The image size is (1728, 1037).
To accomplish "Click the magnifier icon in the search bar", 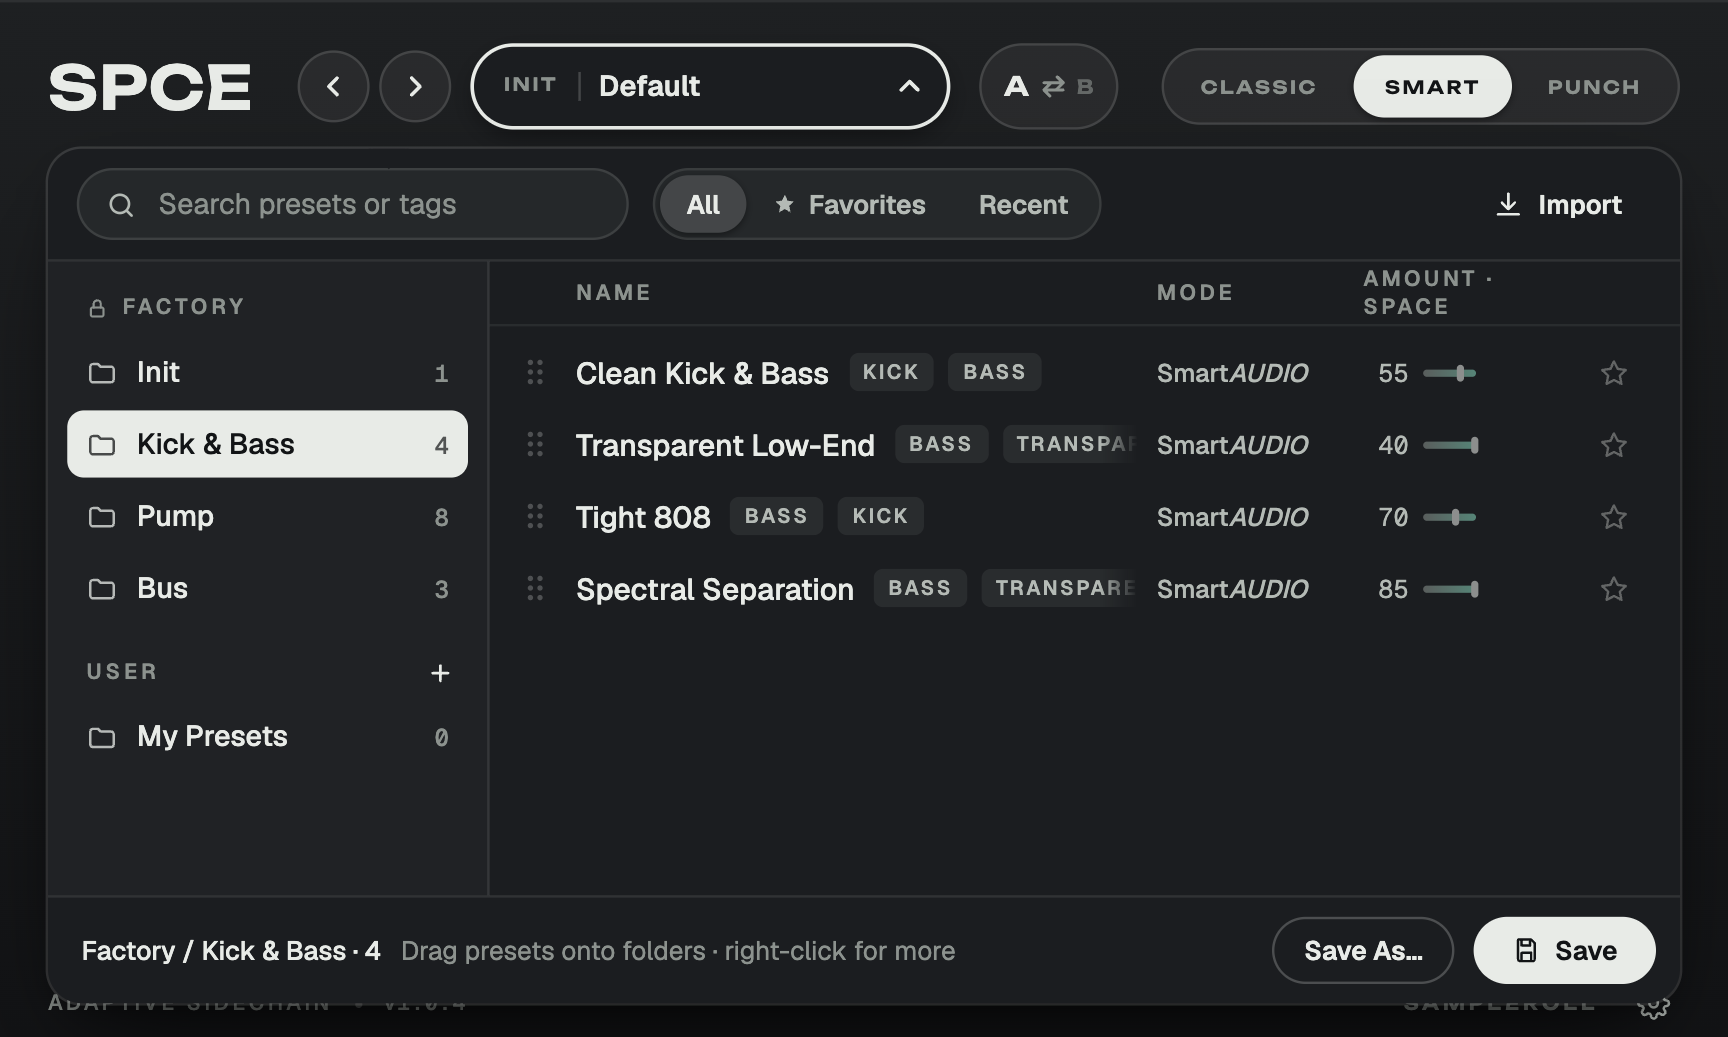I will 121,205.
